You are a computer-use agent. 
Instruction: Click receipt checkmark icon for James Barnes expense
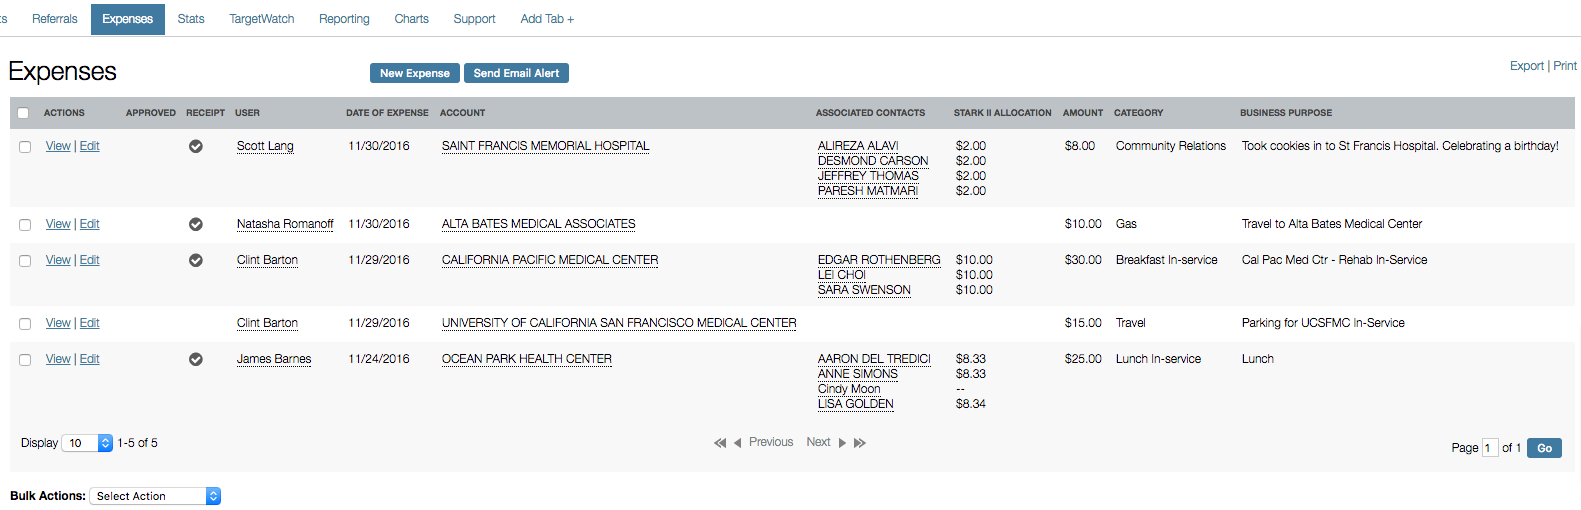click(x=196, y=359)
